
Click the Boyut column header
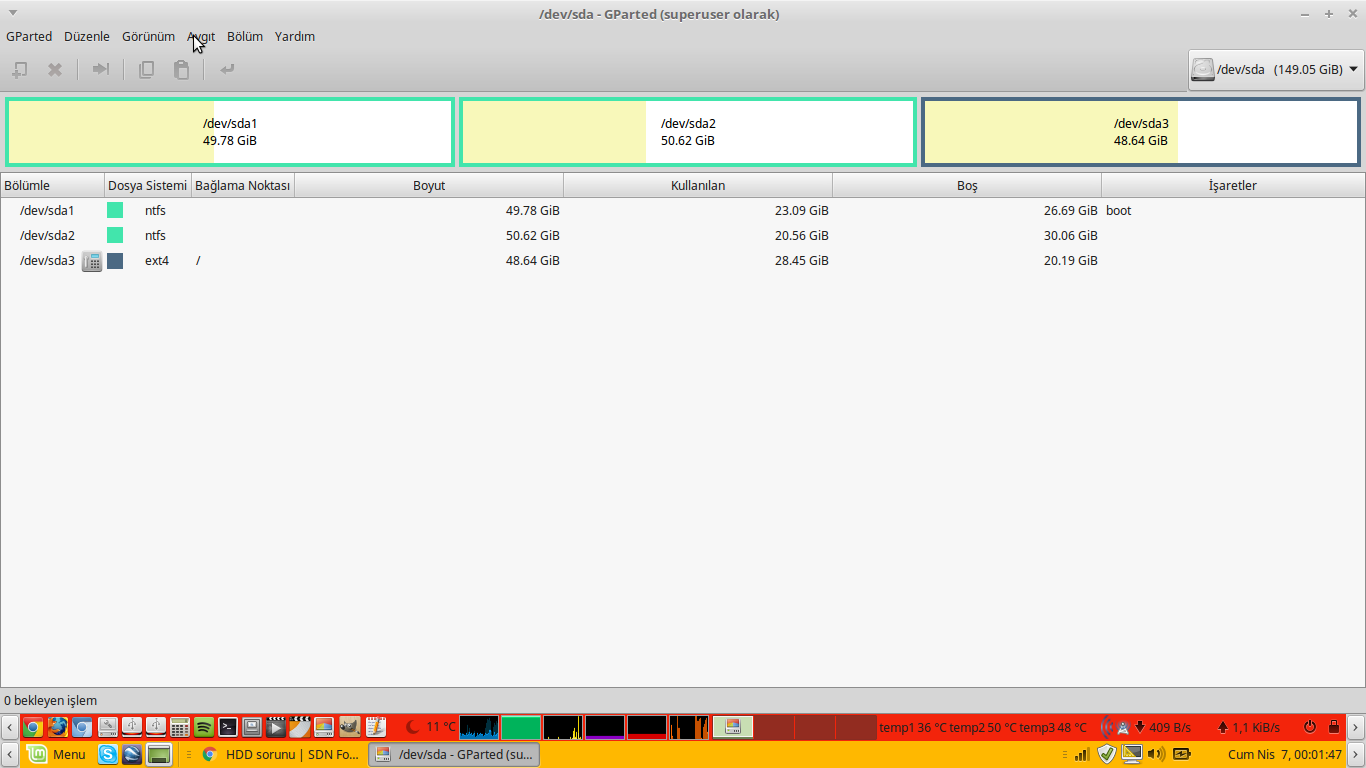pyautogui.click(x=429, y=186)
